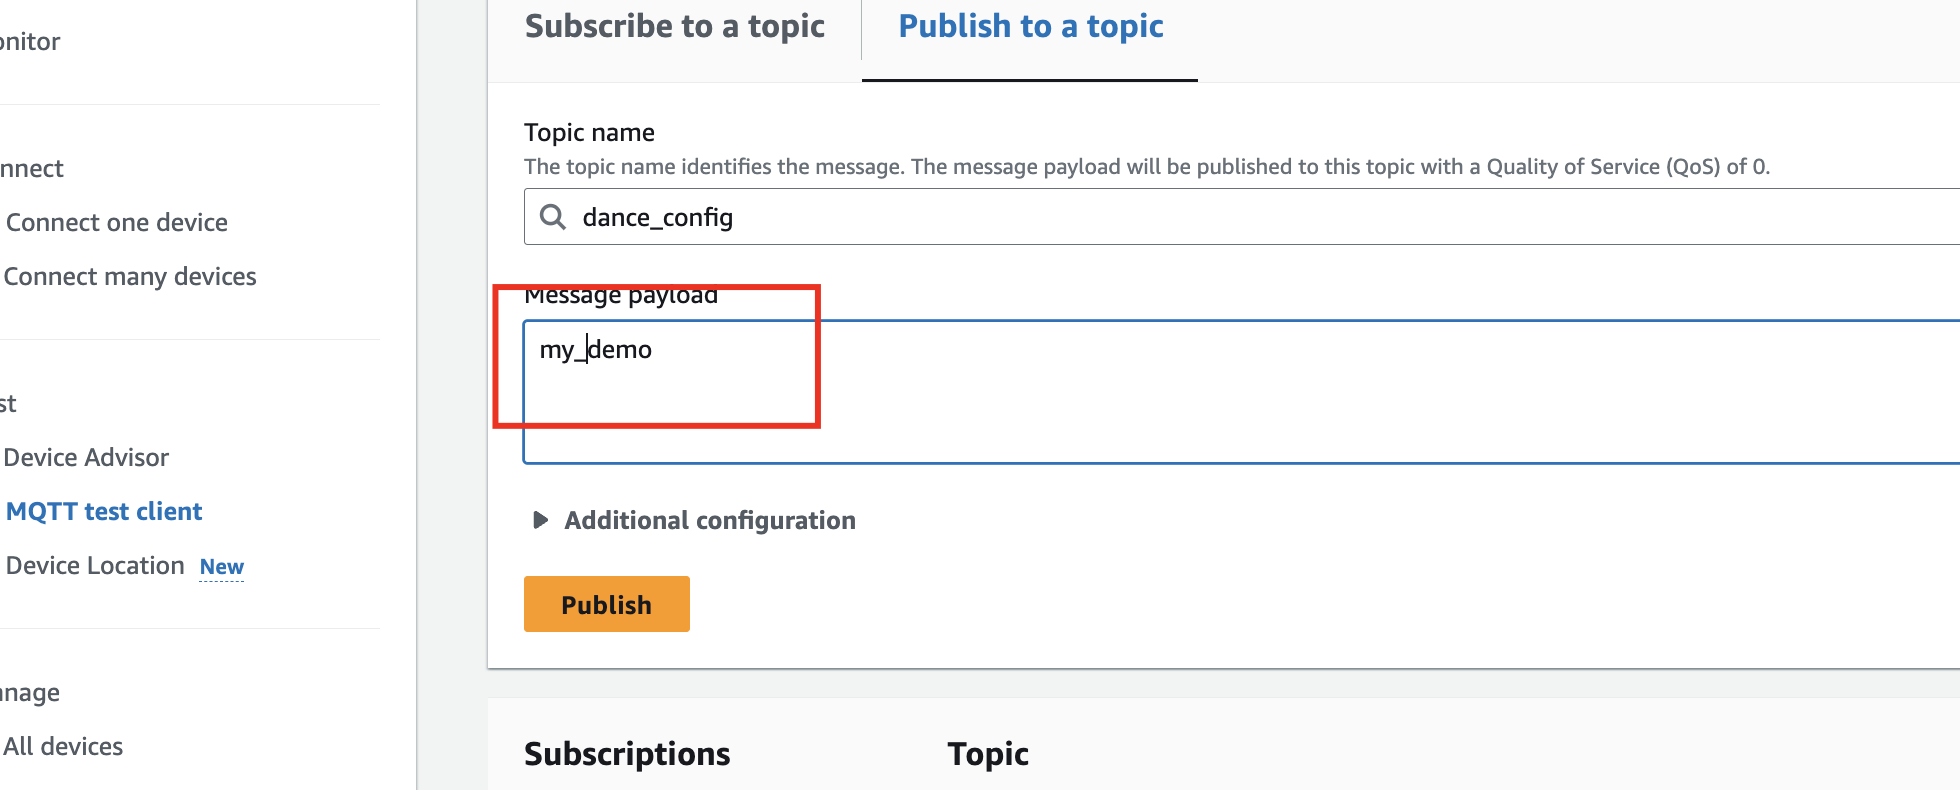Open Connect many devices in sidebar
Screen dimensions: 1960x790
coord(130,276)
